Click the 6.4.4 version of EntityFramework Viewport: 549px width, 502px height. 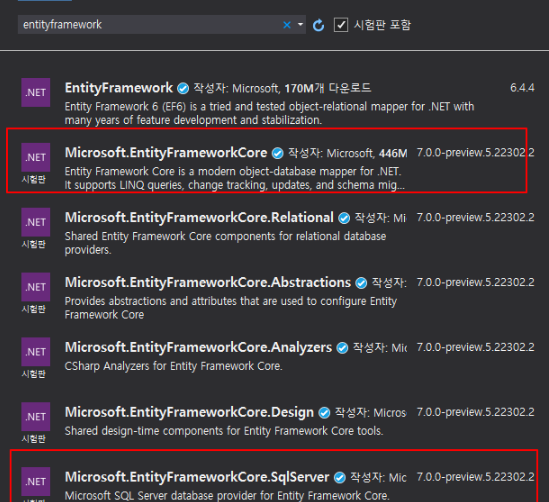(x=522, y=88)
